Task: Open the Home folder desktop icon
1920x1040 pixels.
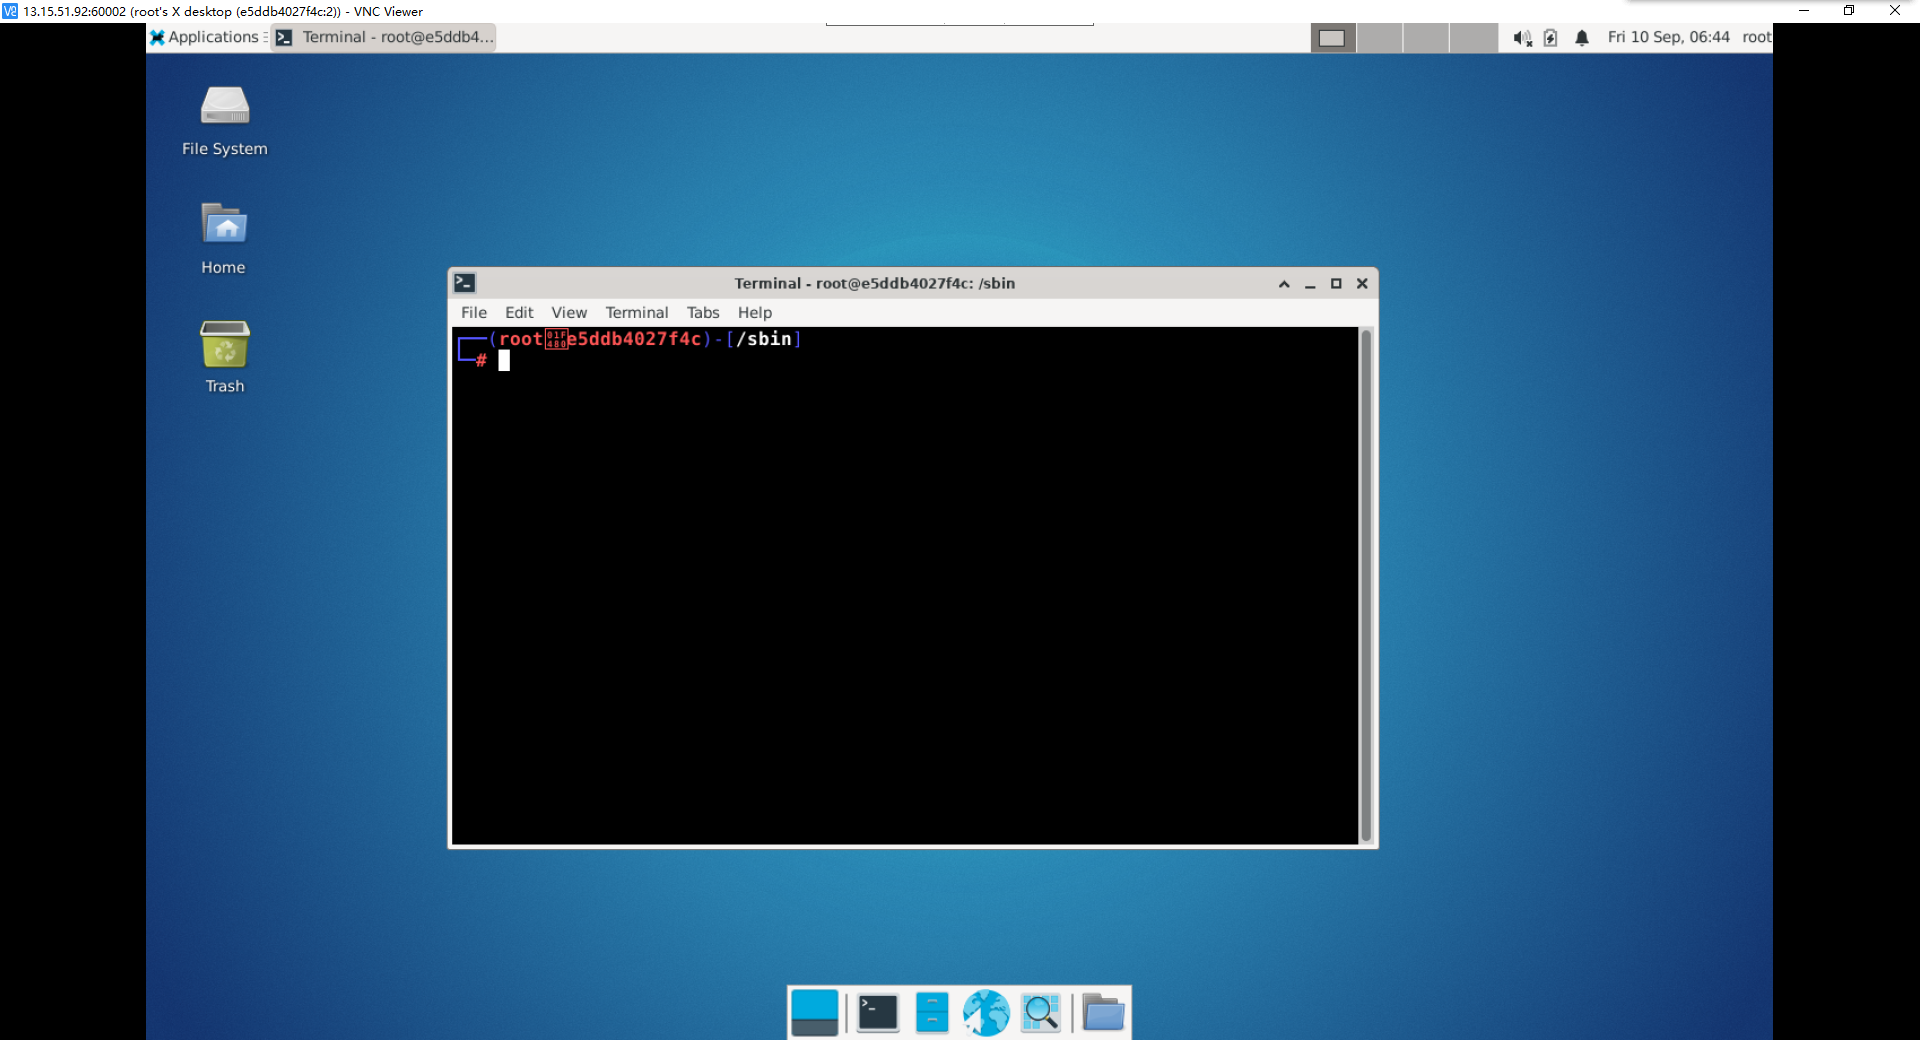Action: point(223,238)
